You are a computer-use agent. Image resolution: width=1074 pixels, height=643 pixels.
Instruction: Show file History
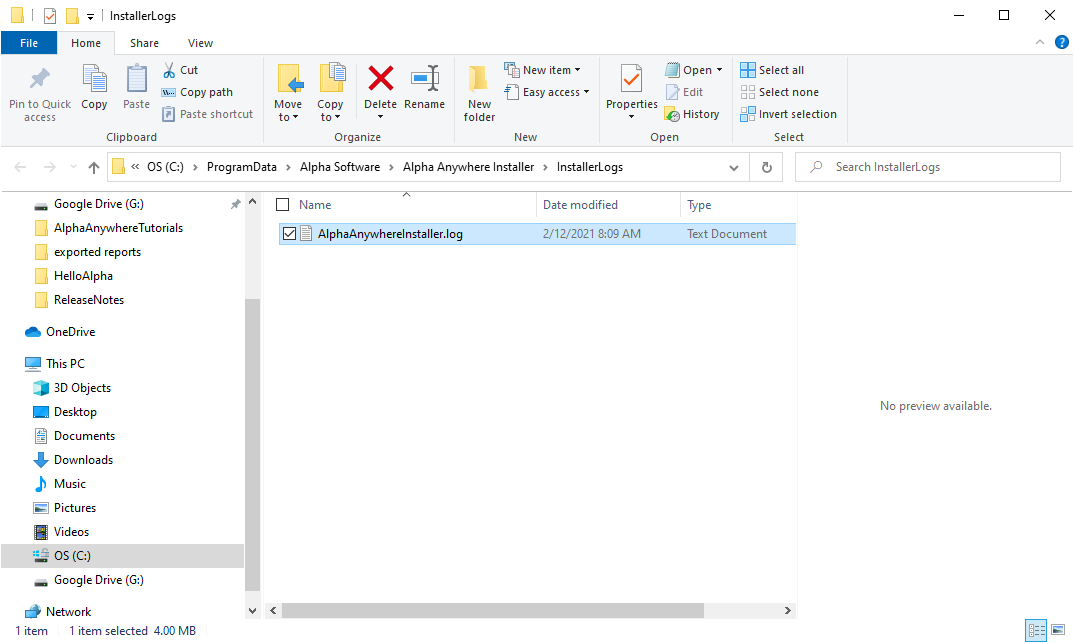tap(692, 114)
